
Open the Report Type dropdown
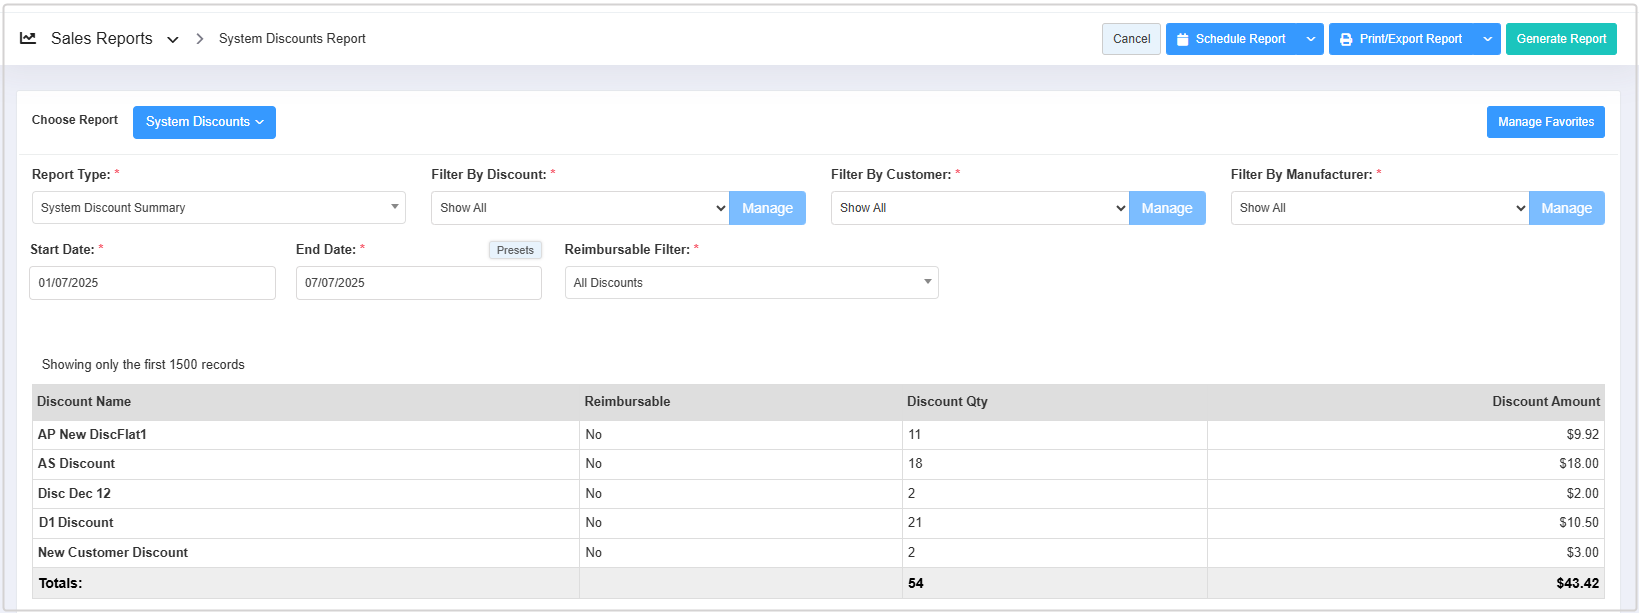click(218, 208)
